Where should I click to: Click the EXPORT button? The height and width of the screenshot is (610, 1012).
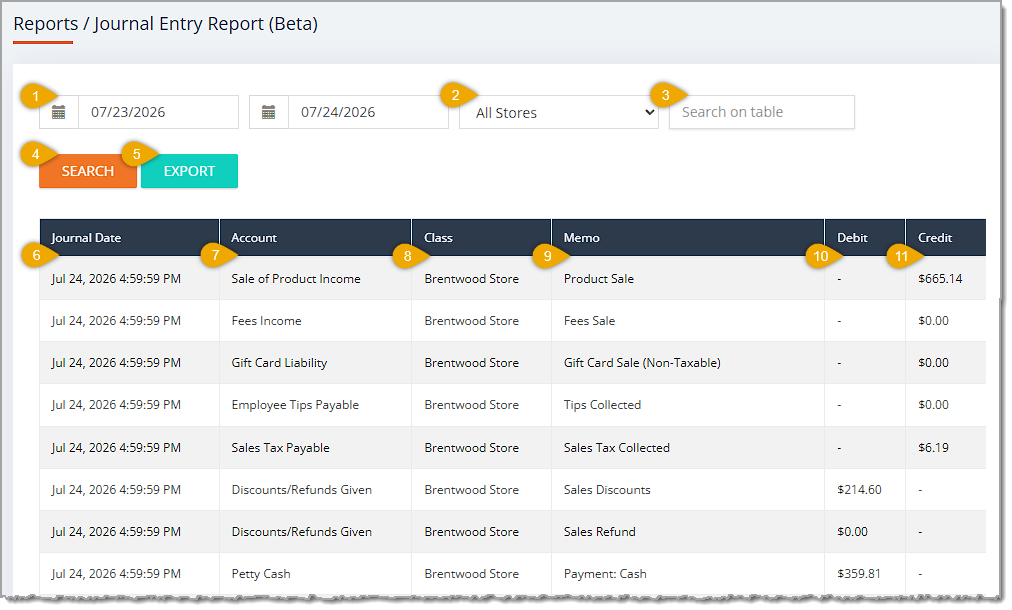[x=189, y=171]
